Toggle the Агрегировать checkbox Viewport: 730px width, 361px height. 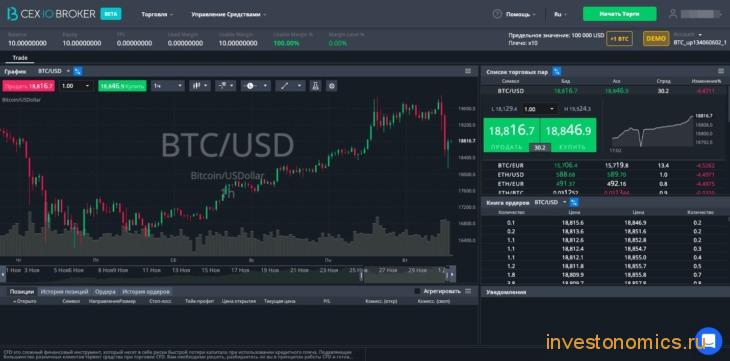tap(418, 291)
